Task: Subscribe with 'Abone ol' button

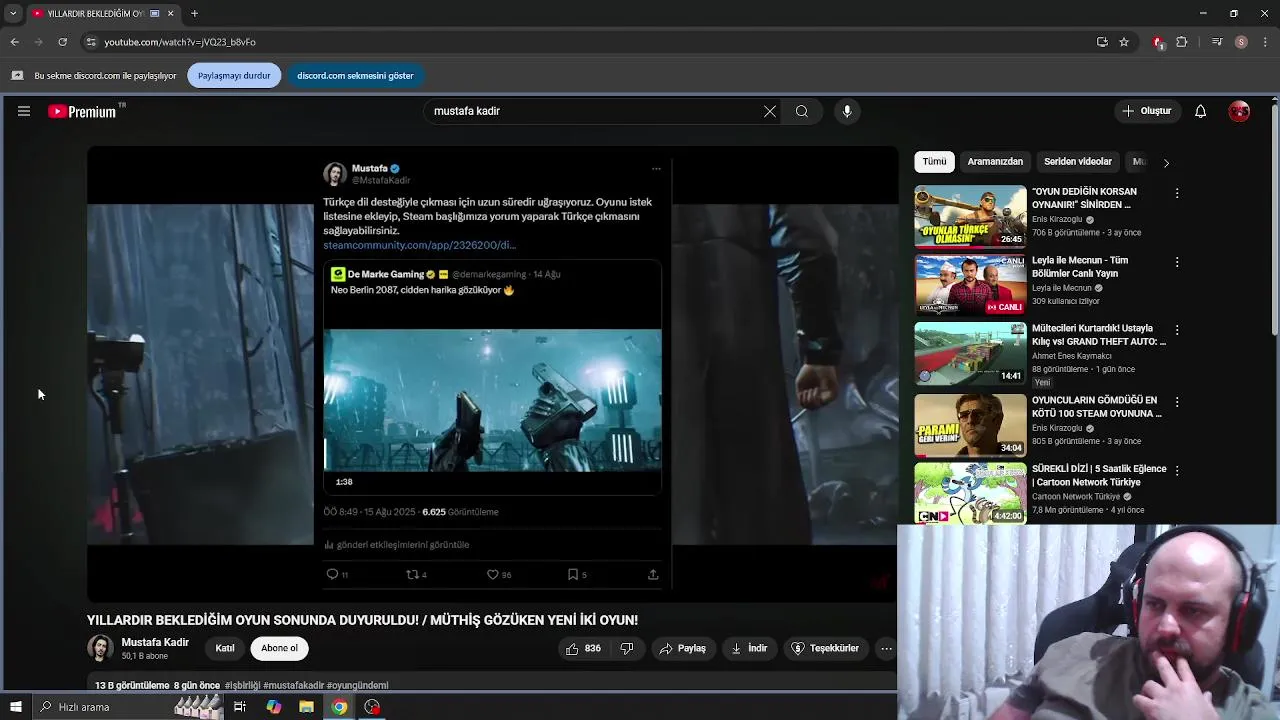Action: 279,648
